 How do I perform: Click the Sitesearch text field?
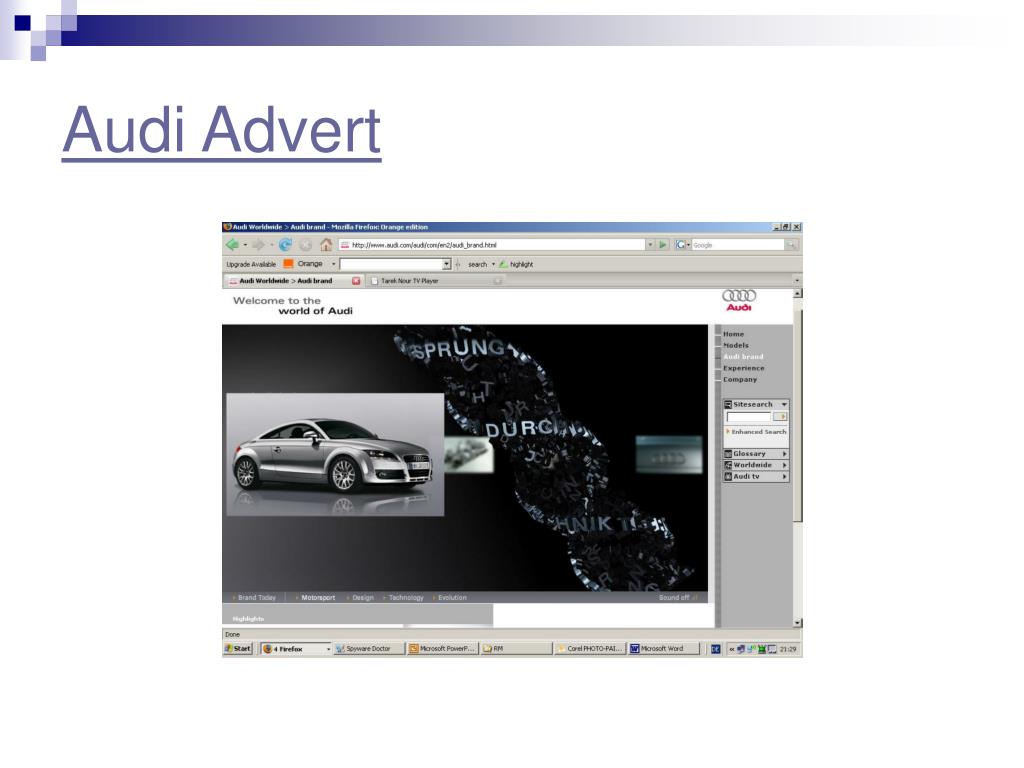pyautogui.click(x=749, y=417)
